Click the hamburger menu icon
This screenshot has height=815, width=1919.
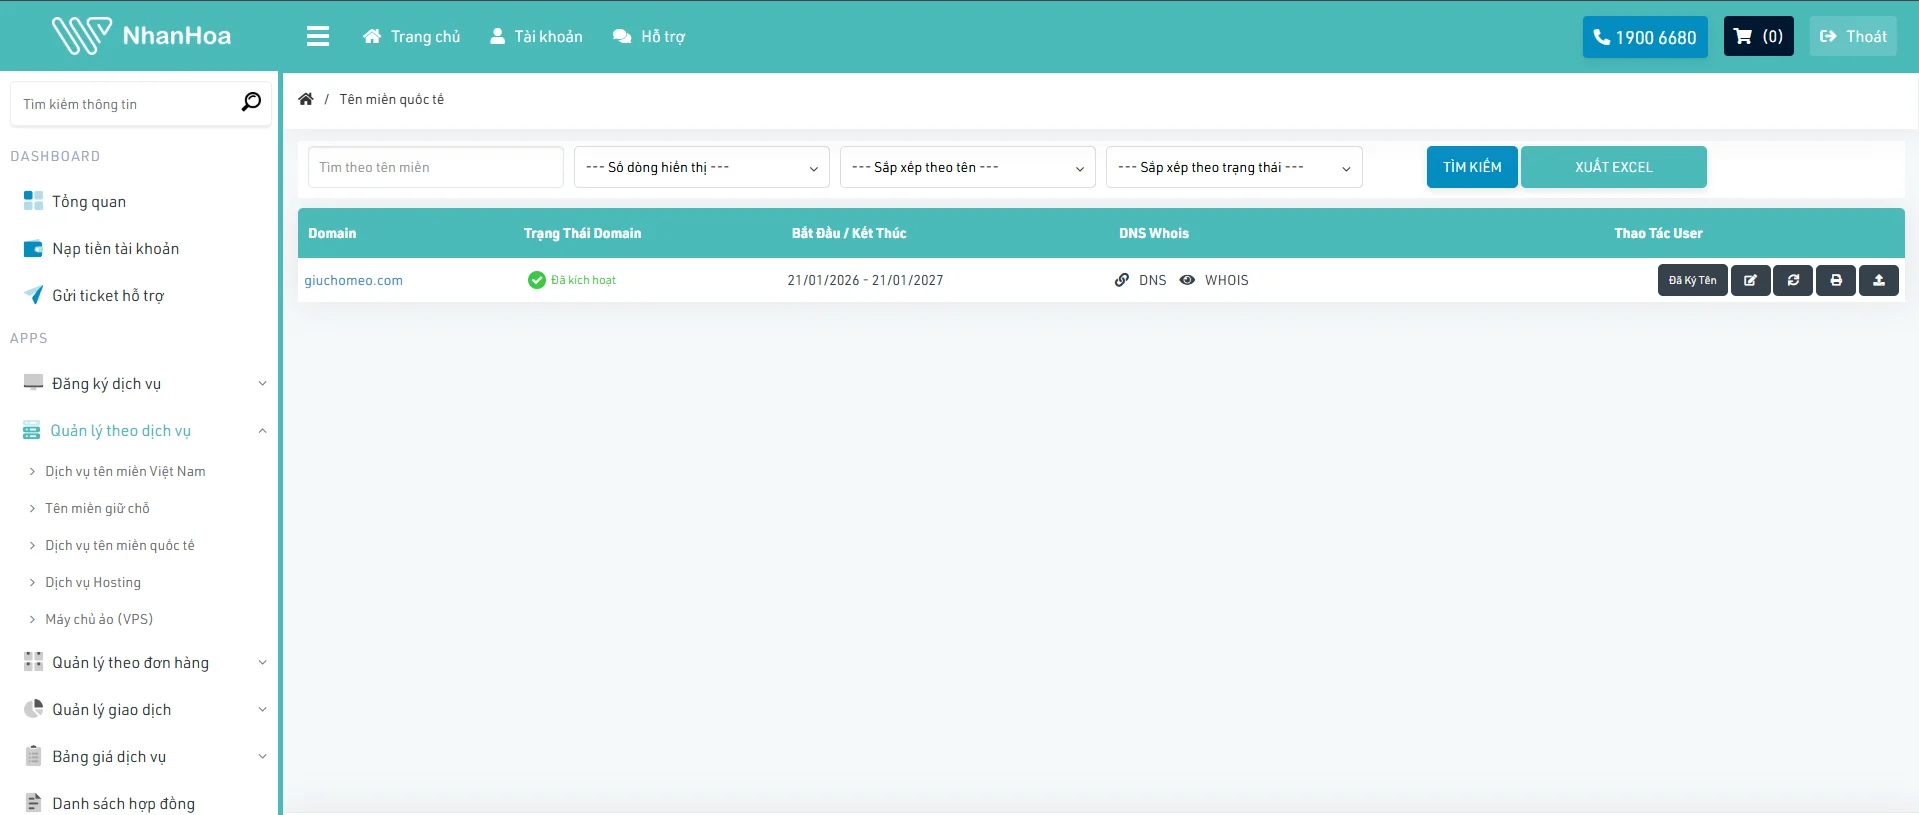click(x=318, y=37)
